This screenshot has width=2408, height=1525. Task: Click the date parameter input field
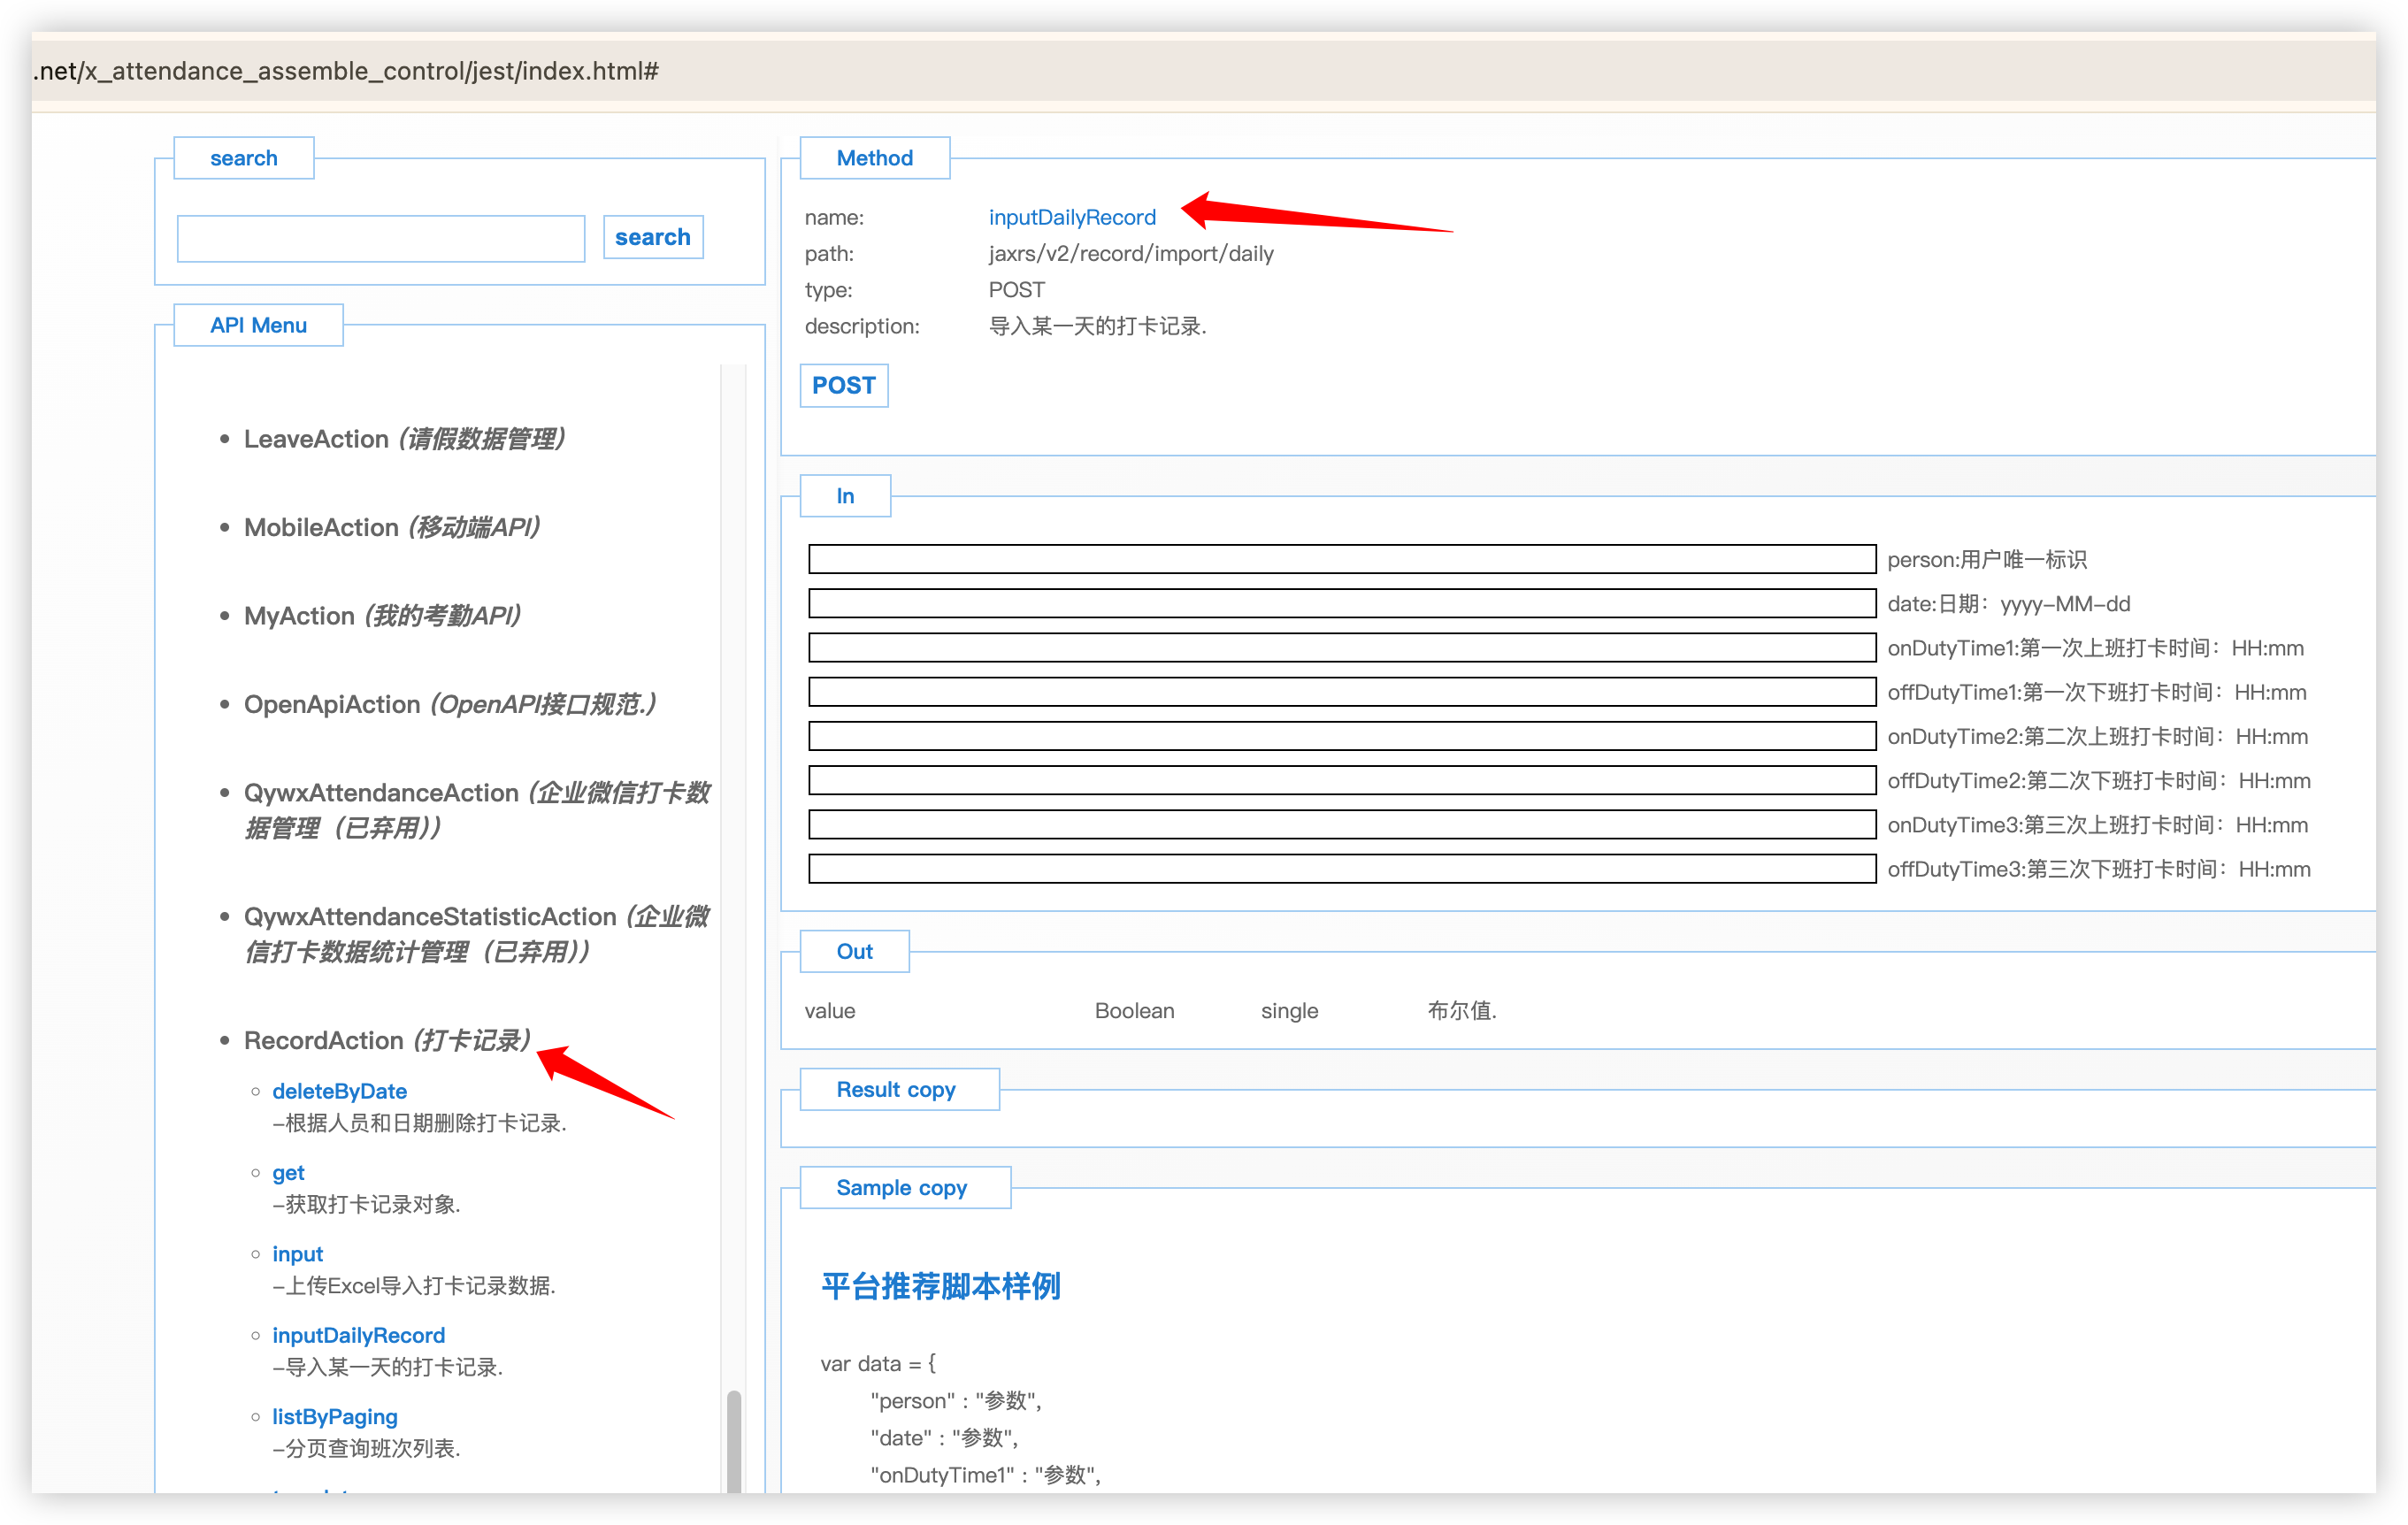pyautogui.click(x=1341, y=603)
